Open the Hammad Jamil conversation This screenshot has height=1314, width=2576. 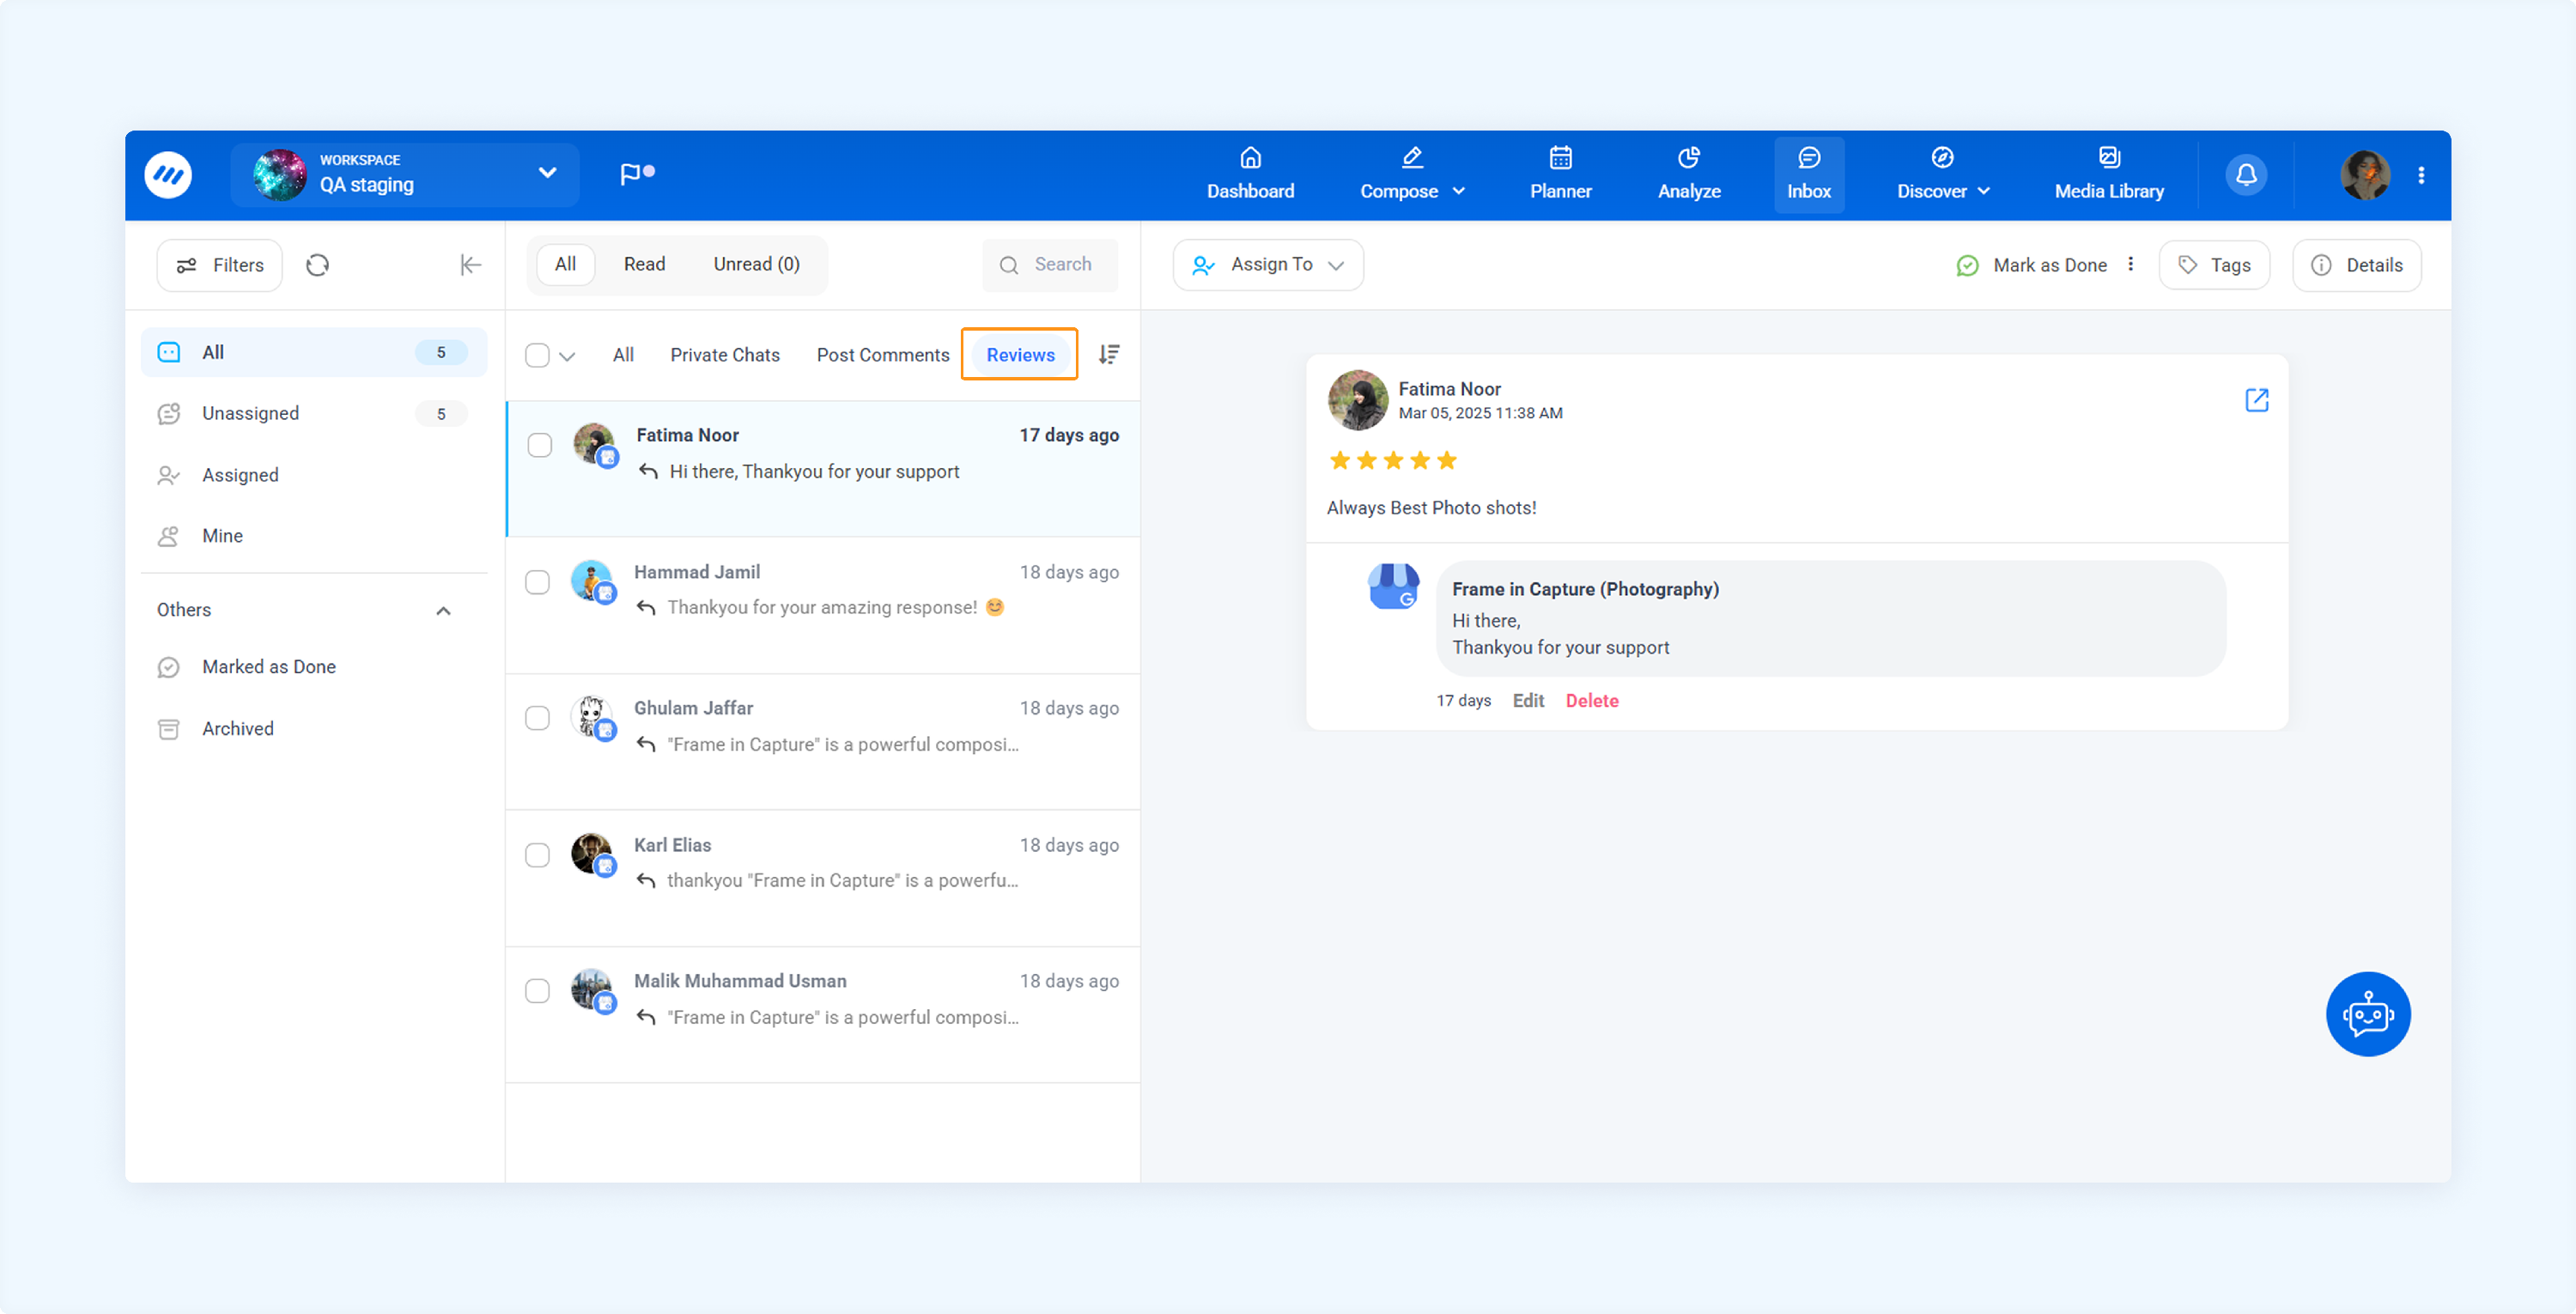pos(822,605)
